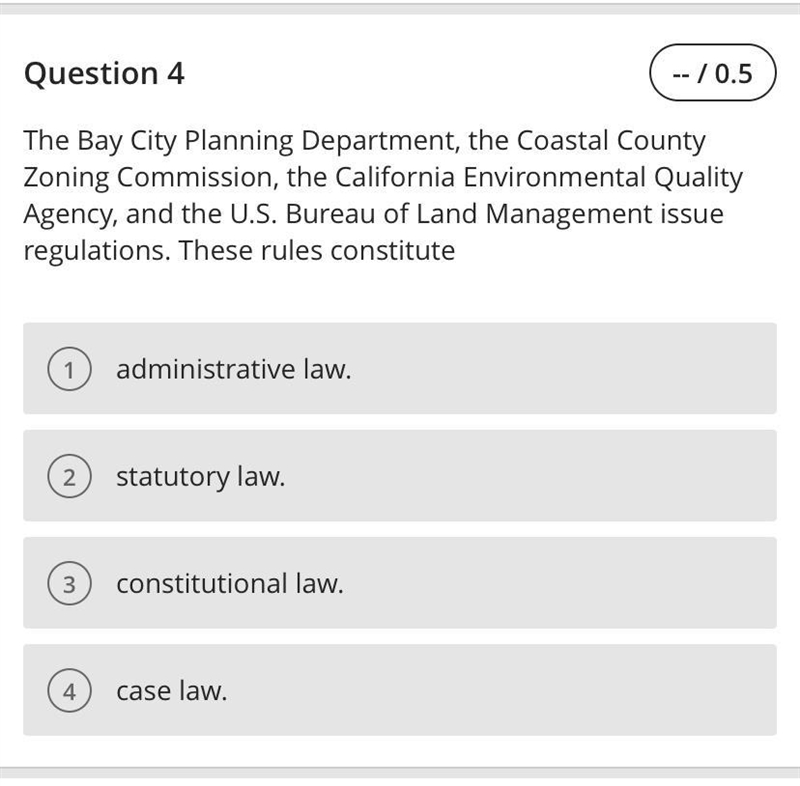Click the gray divider bar above Question 4
Screen dimensions: 800x786
click(400, 8)
